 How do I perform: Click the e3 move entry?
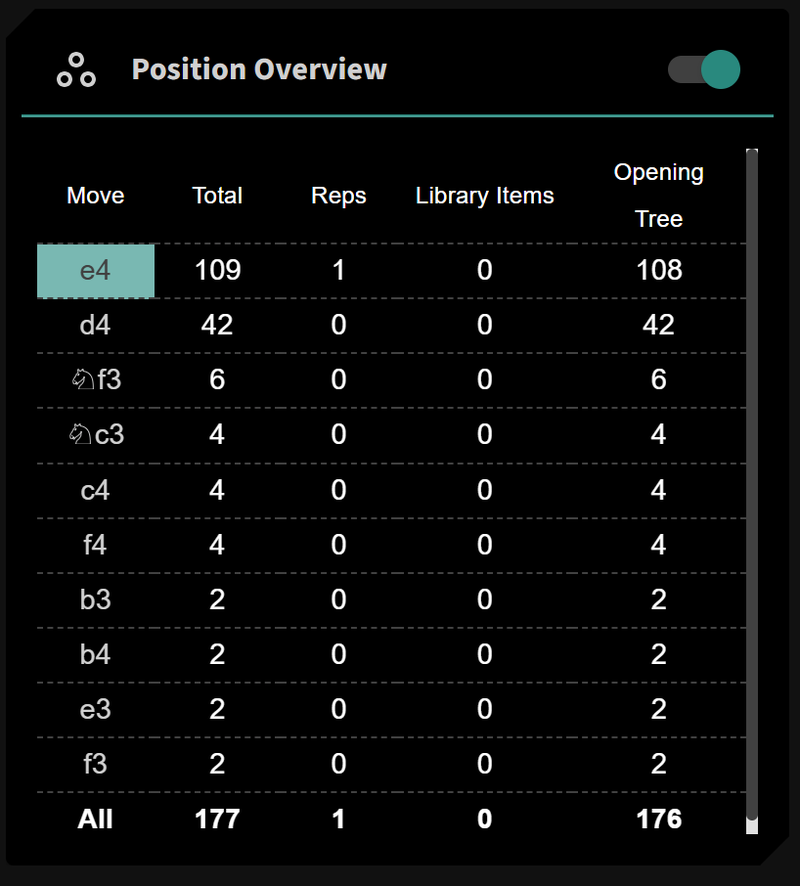(95, 710)
